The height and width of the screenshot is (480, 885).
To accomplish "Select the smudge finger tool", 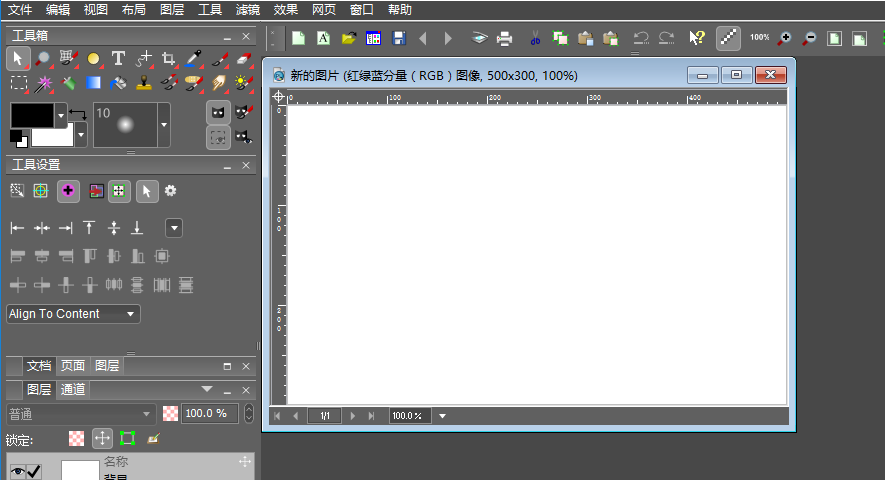I will pyautogui.click(x=218, y=83).
